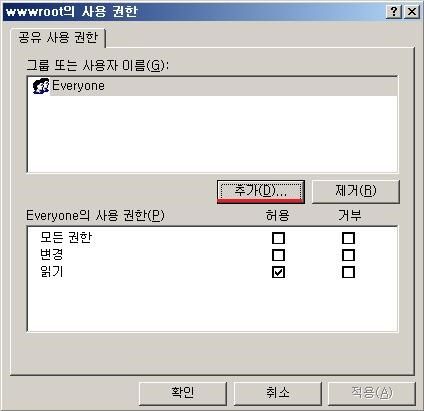Close the wwwroot permissions dialog
This screenshot has height=411, width=424.
click(412, 12)
